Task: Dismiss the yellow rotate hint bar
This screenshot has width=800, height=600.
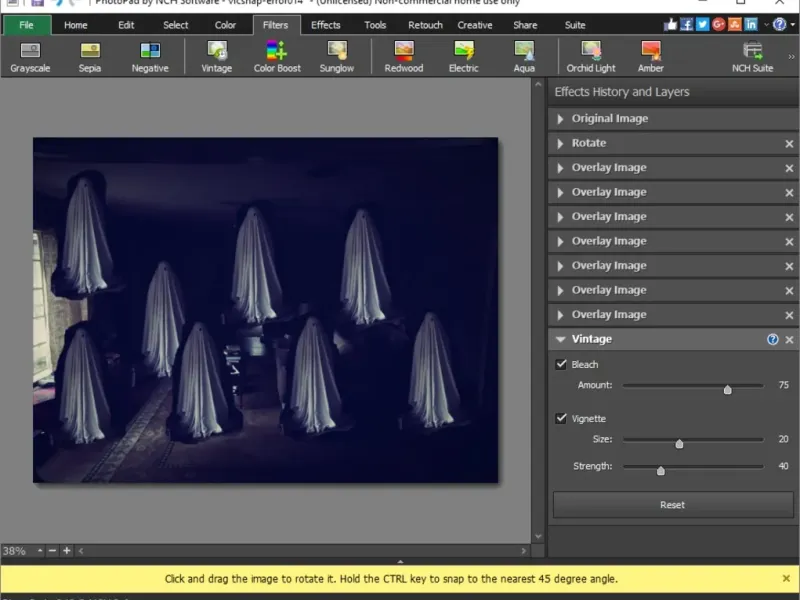Action: 786,578
